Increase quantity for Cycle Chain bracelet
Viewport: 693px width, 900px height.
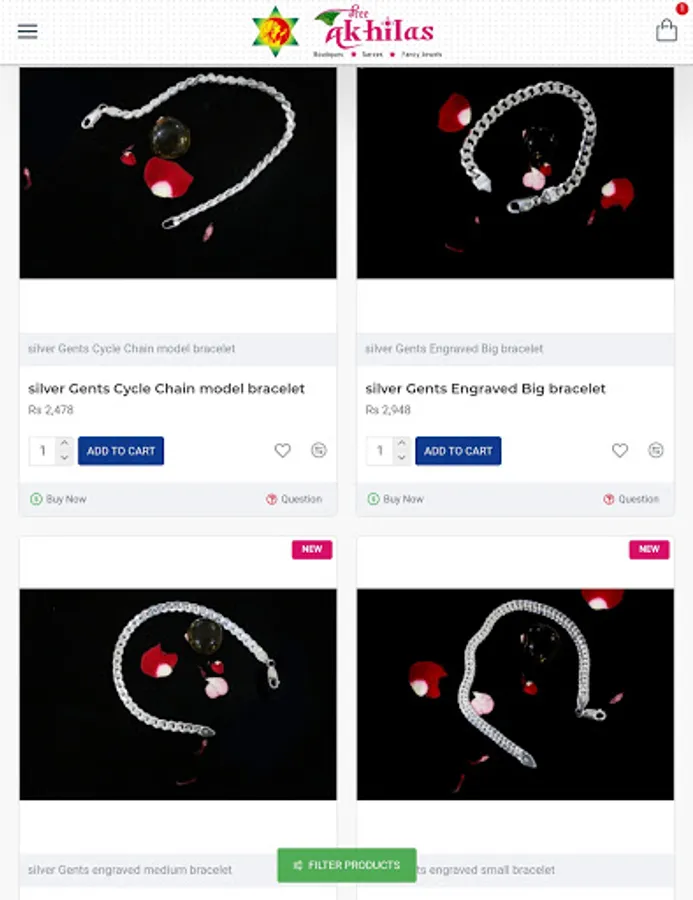[64, 443]
